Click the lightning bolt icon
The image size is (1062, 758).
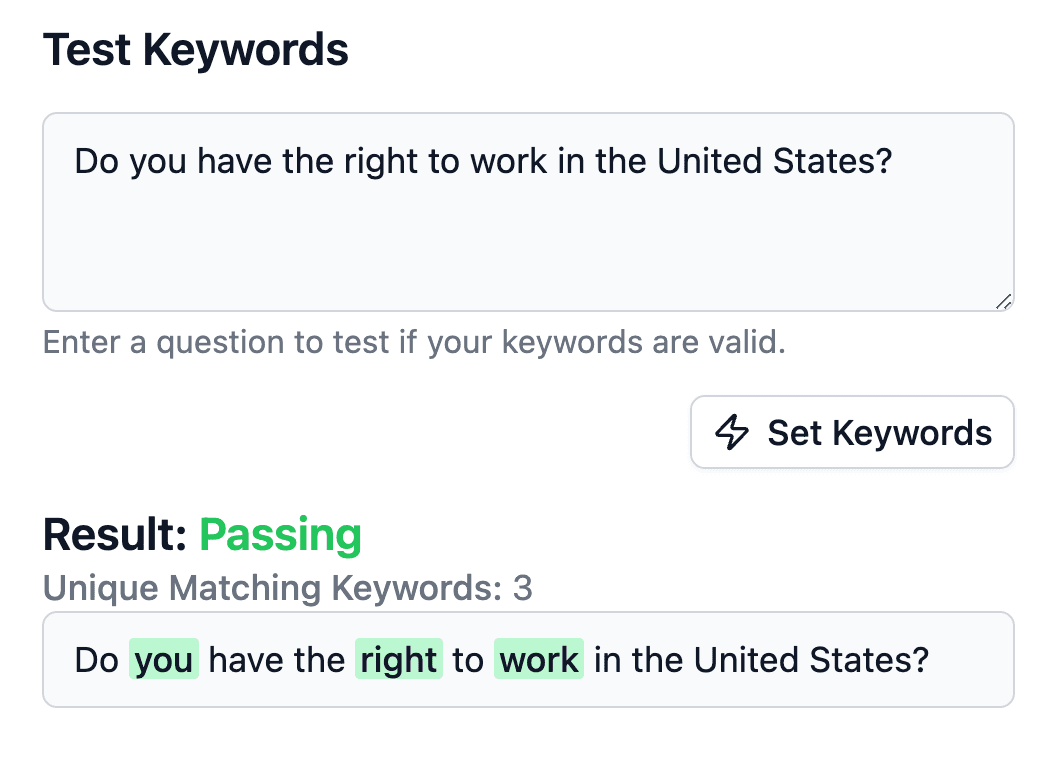point(732,432)
